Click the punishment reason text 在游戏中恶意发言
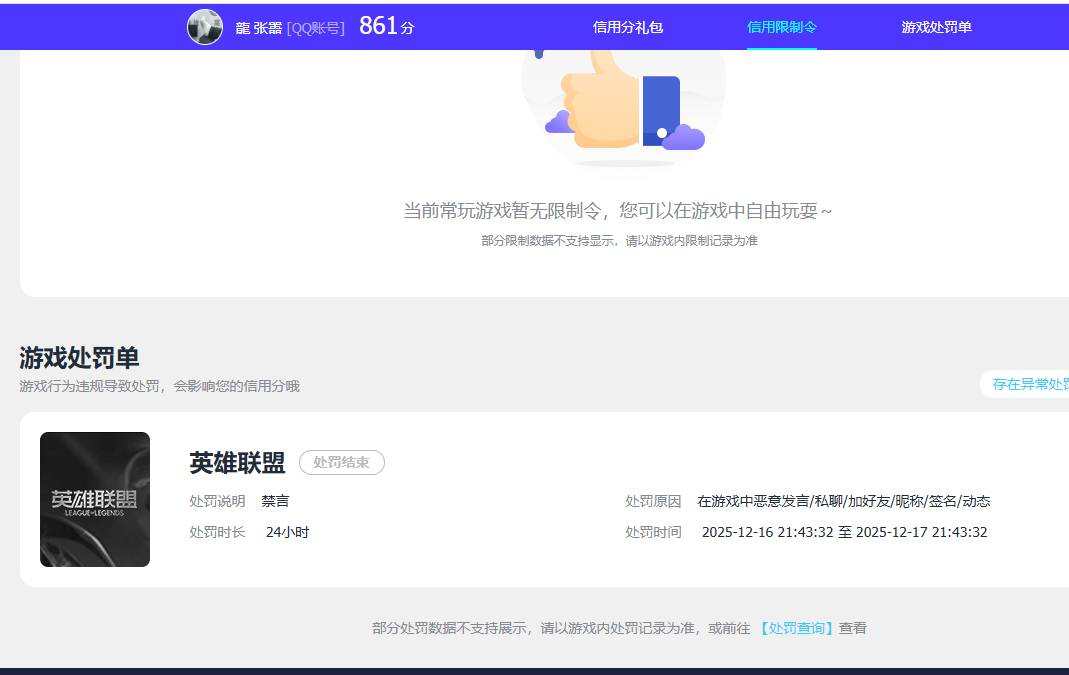Image resolution: width=1069 pixels, height=675 pixels. tap(843, 501)
